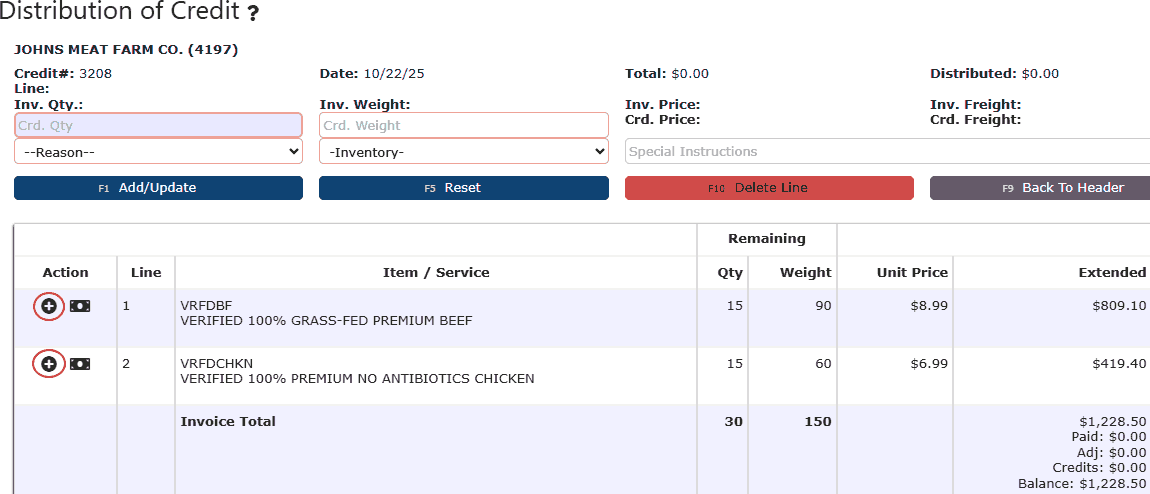Click the Extended column header
Screen dimensions: 1150x494
pyautogui.click(x=1112, y=272)
